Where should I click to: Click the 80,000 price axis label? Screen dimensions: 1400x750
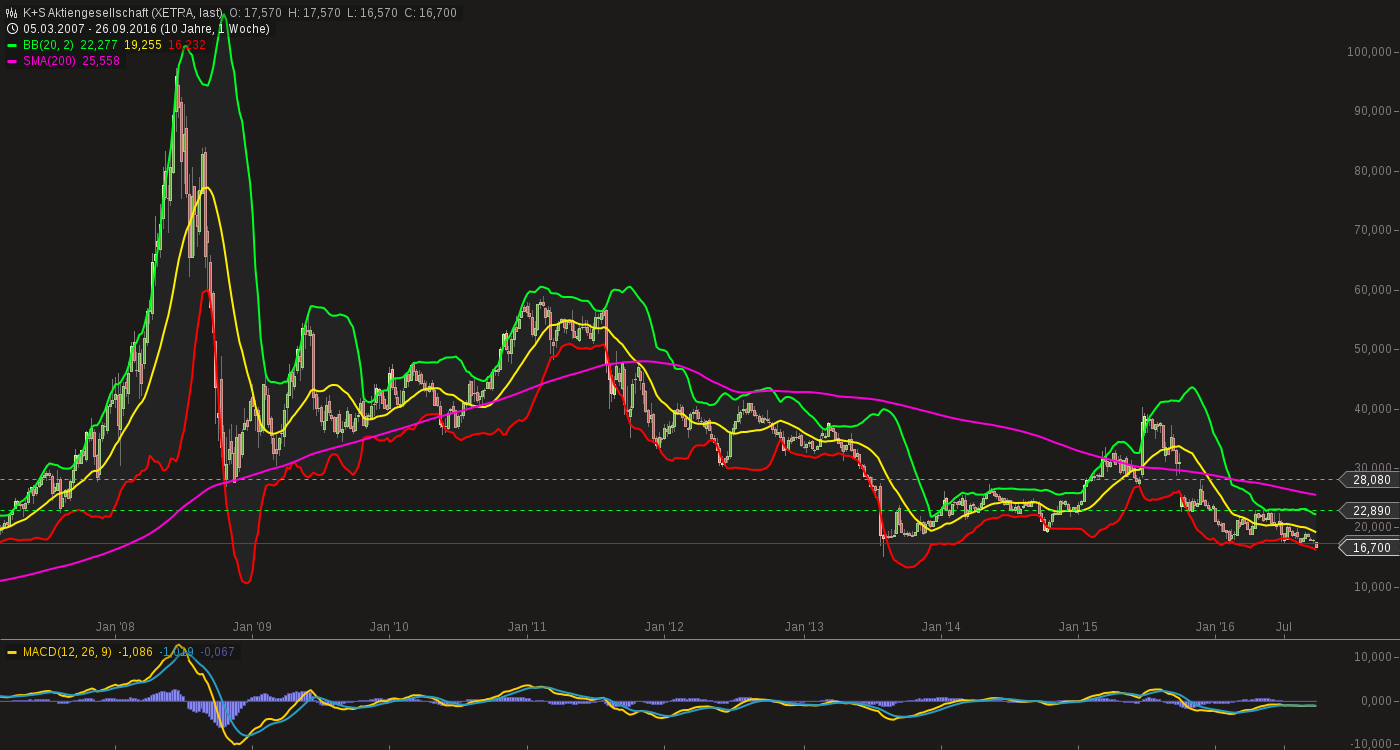tap(1373, 171)
